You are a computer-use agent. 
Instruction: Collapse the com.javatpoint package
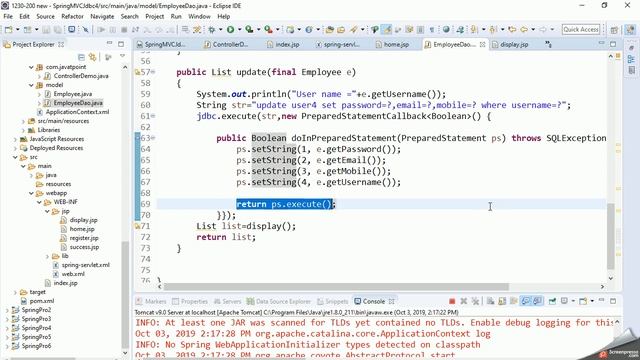31,67
